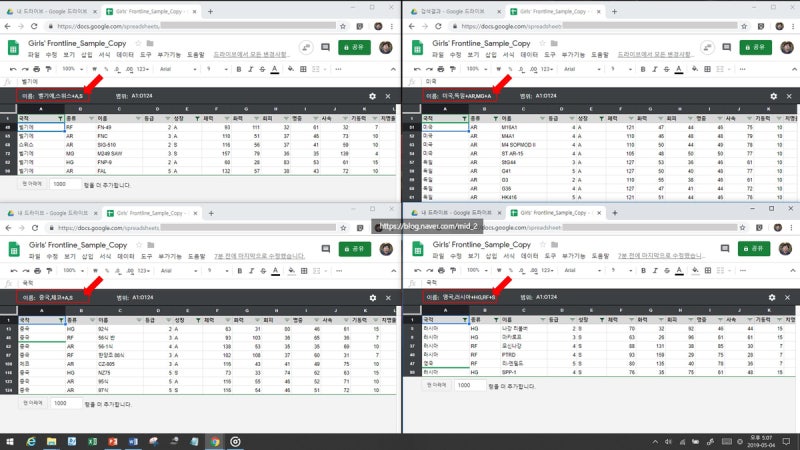Pick text color in the 영국,러시아+HG,RF+S window
The height and width of the screenshot is (450, 800).
click(x=679, y=270)
